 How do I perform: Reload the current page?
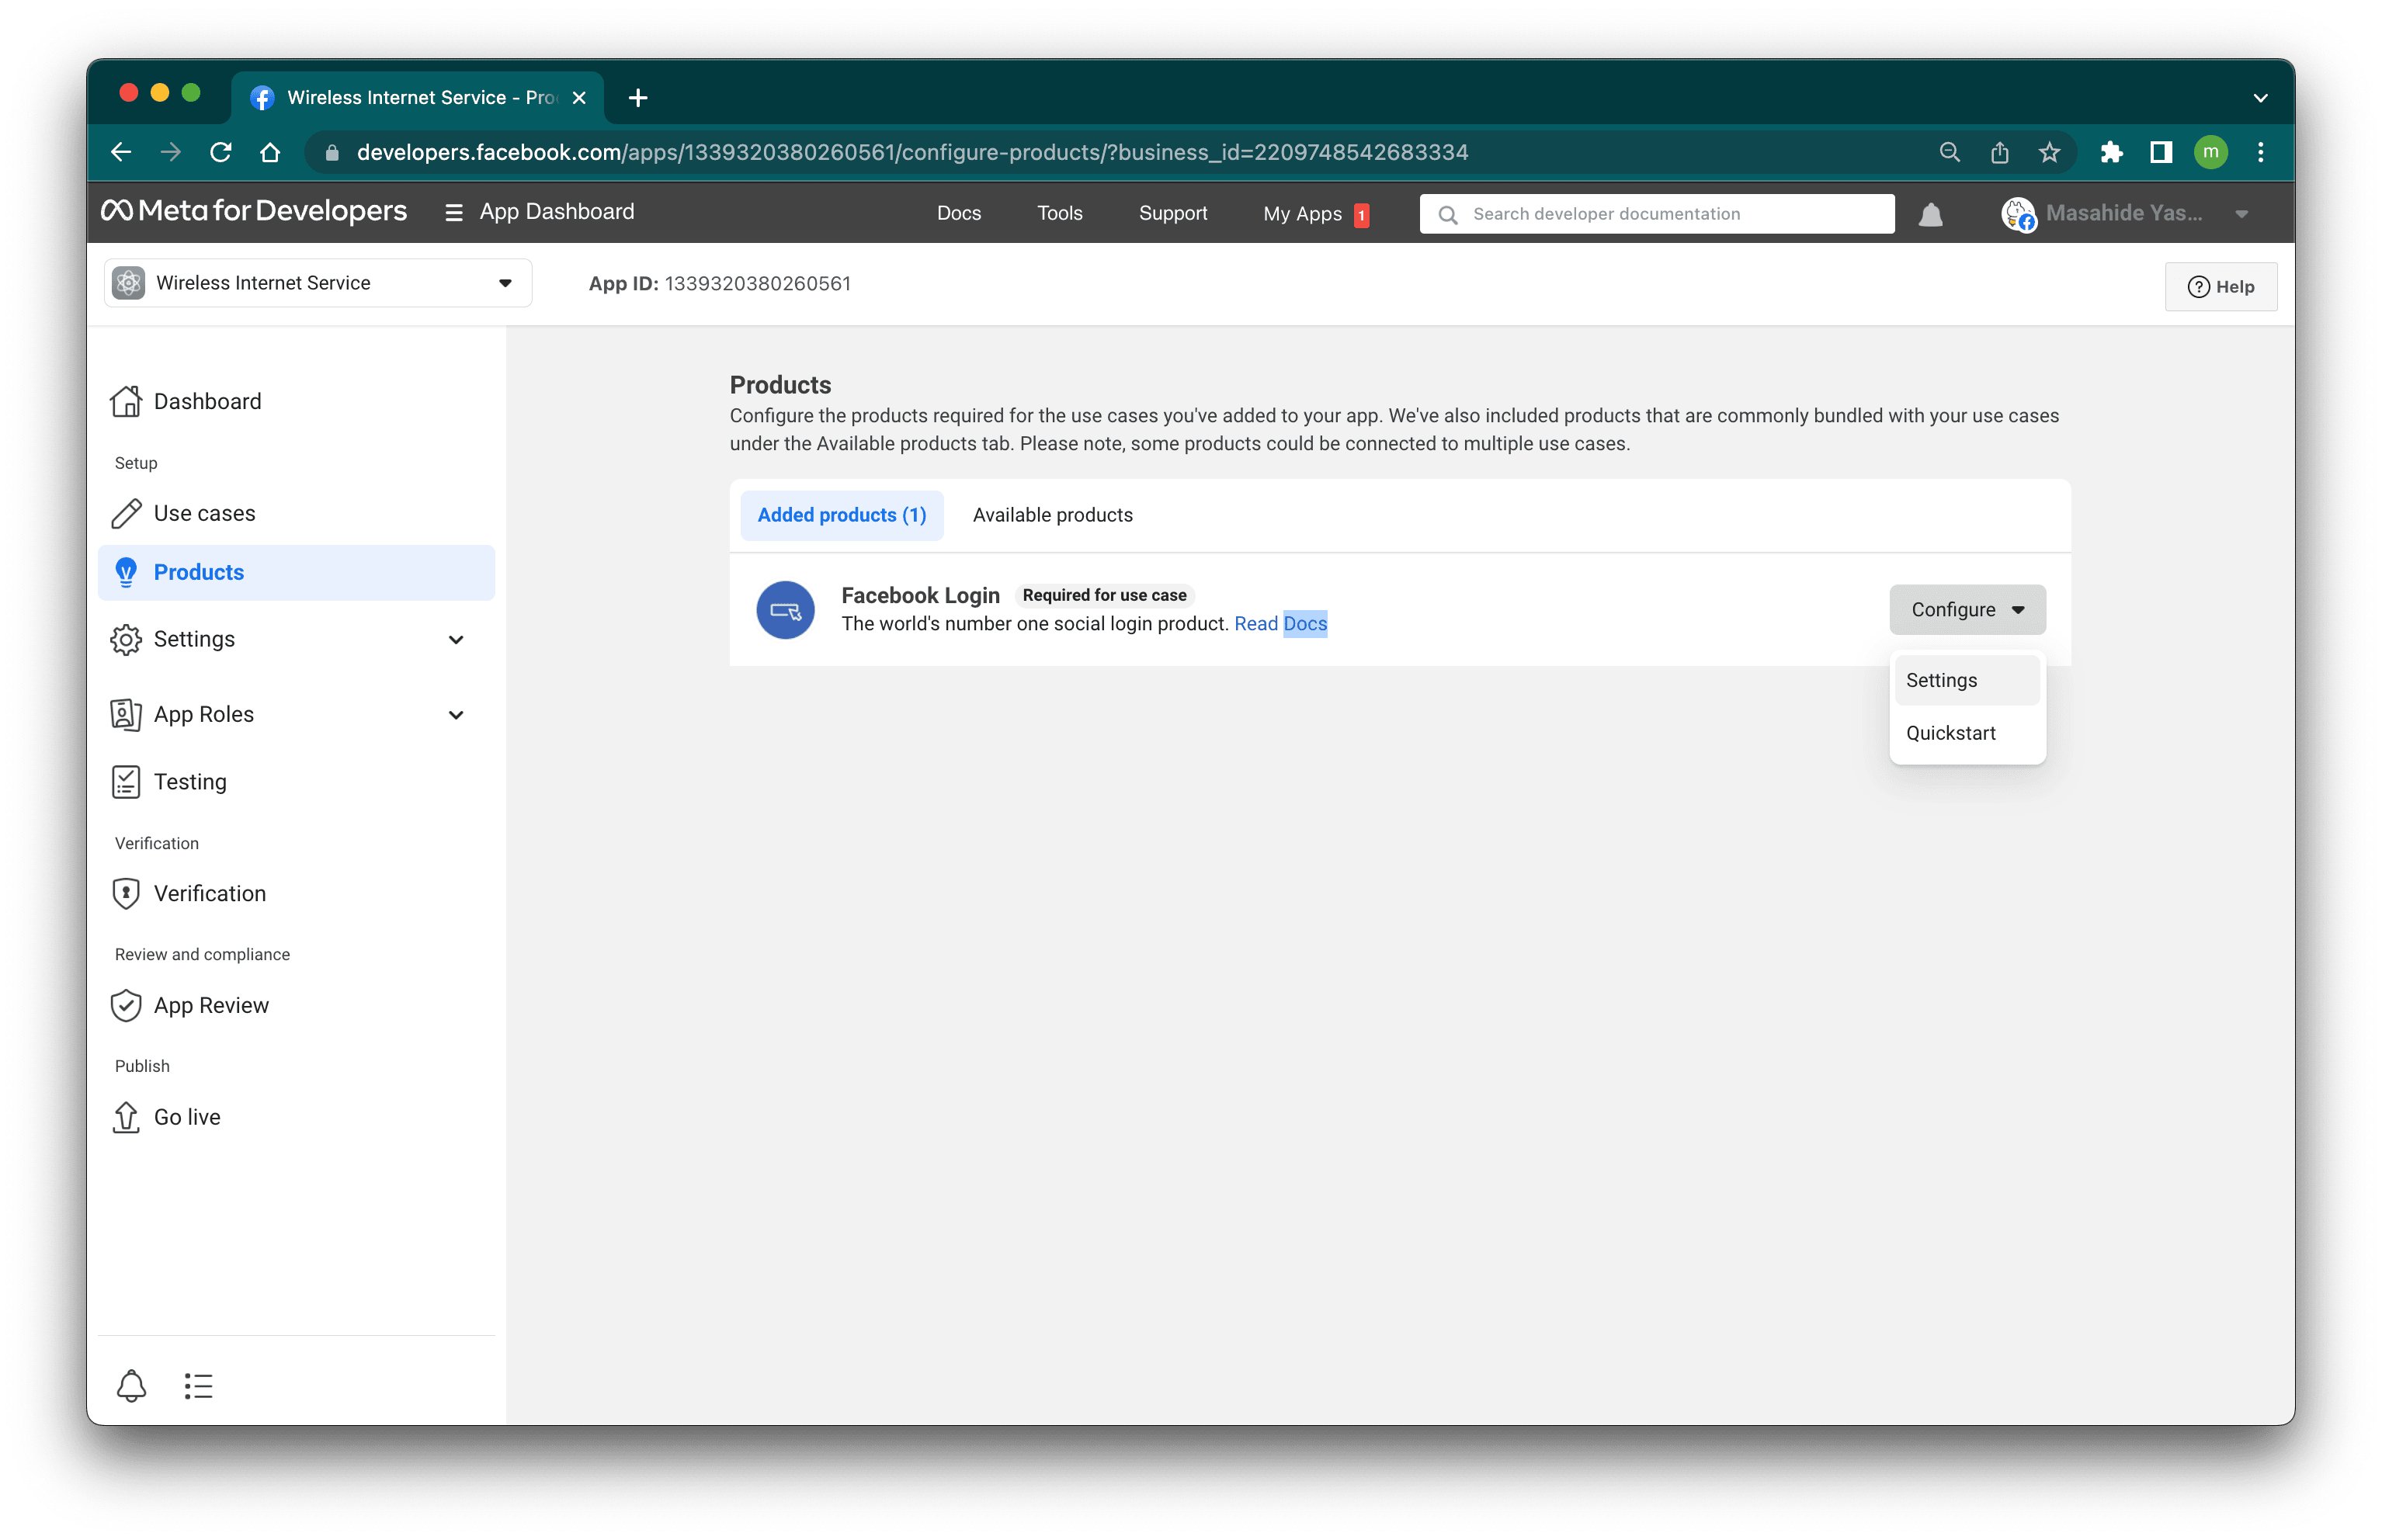click(221, 152)
